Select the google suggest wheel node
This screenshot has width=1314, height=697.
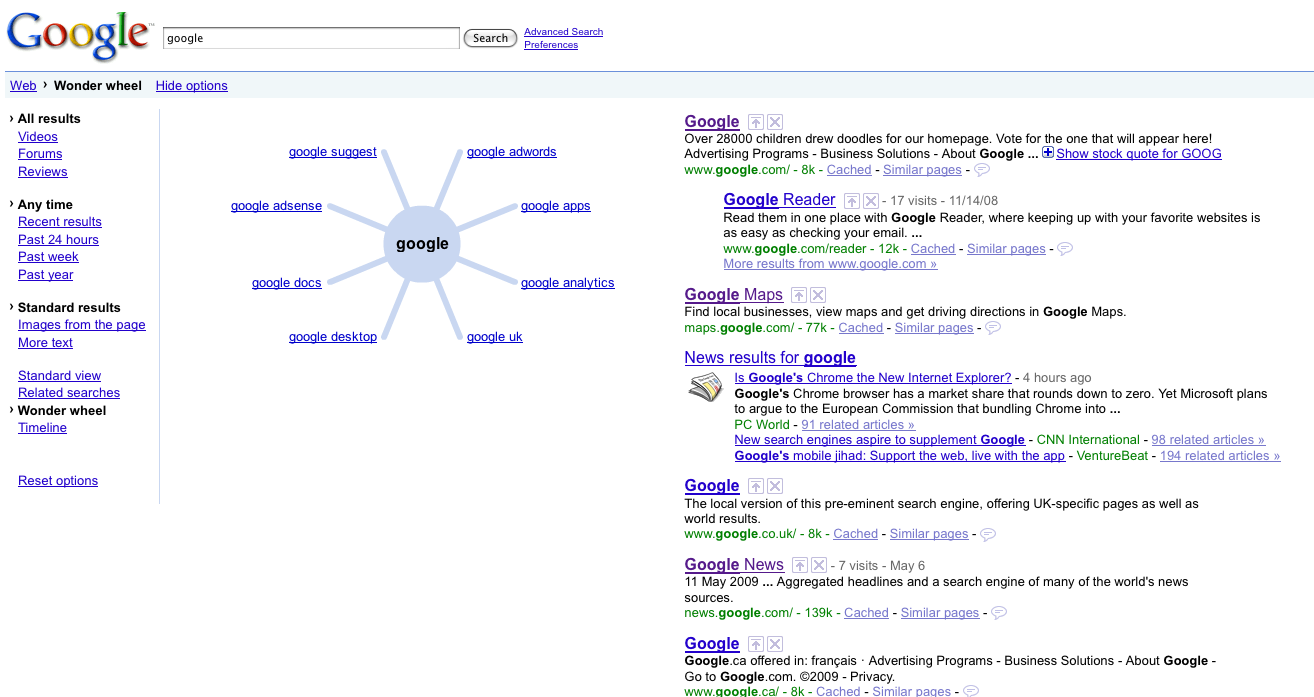pyautogui.click(x=333, y=152)
